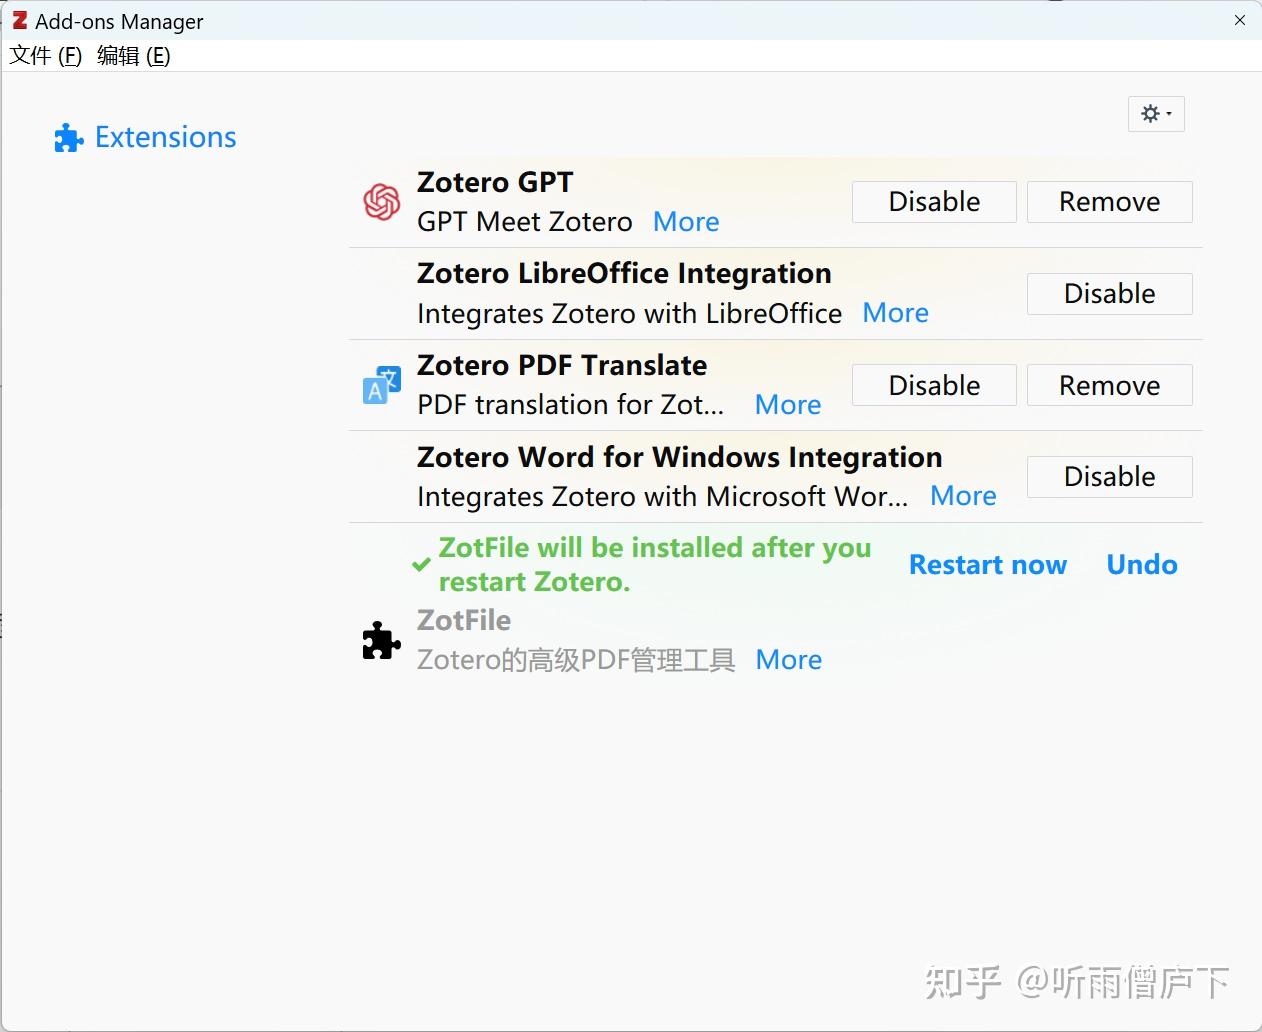
Task: Remove the Zotero GPT extension
Action: coord(1109,201)
